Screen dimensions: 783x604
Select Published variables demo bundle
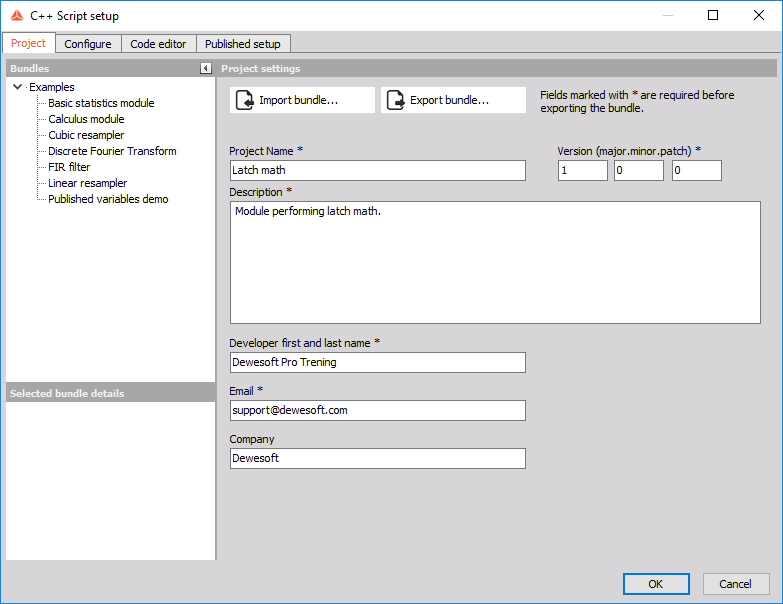pyautogui.click(x=108, y=199)
